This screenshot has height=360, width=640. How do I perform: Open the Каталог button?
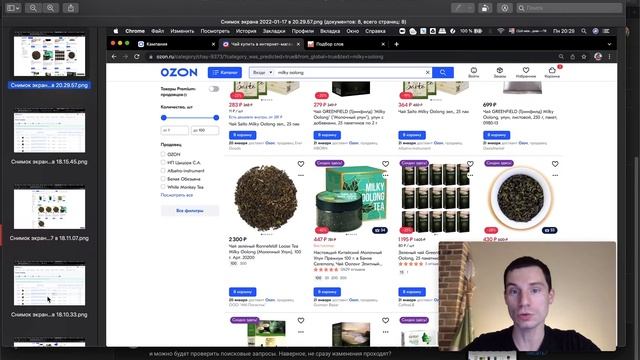click(x=225, y=72)
